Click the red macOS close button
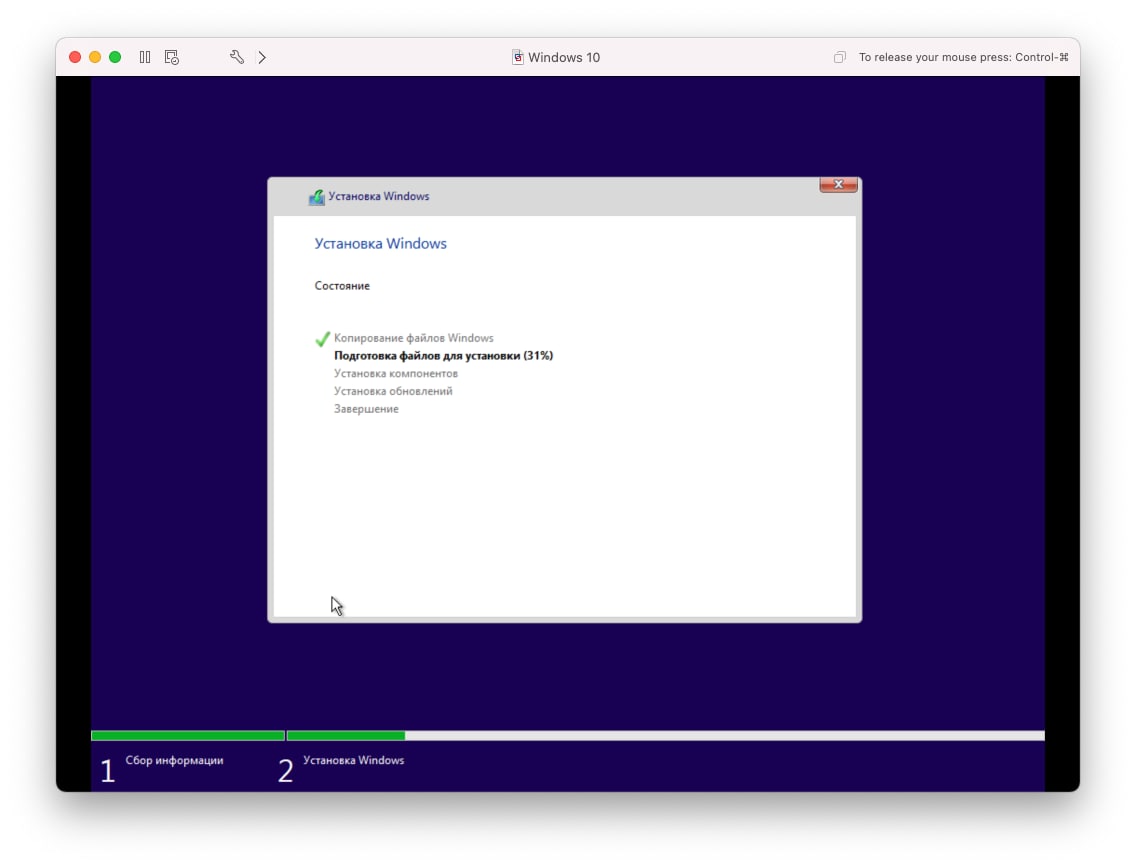Image resolution: width=1136 pixels, height=866 pixels. tap(75, 57)
